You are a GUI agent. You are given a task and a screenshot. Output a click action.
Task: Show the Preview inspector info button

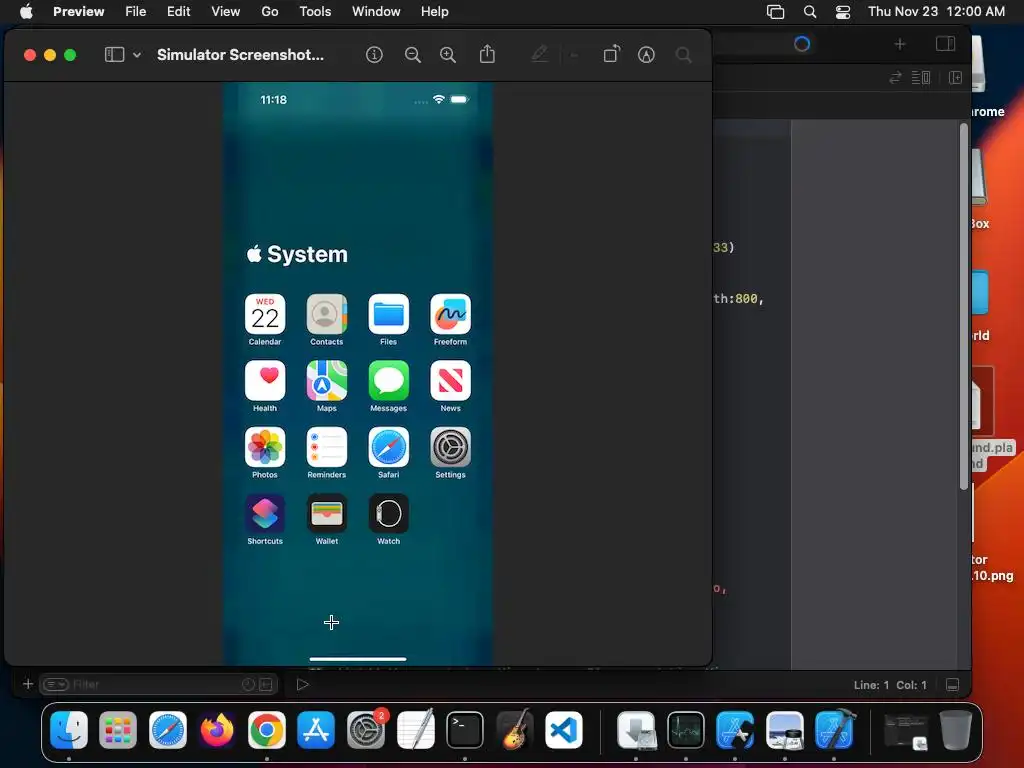click(374, 55)
